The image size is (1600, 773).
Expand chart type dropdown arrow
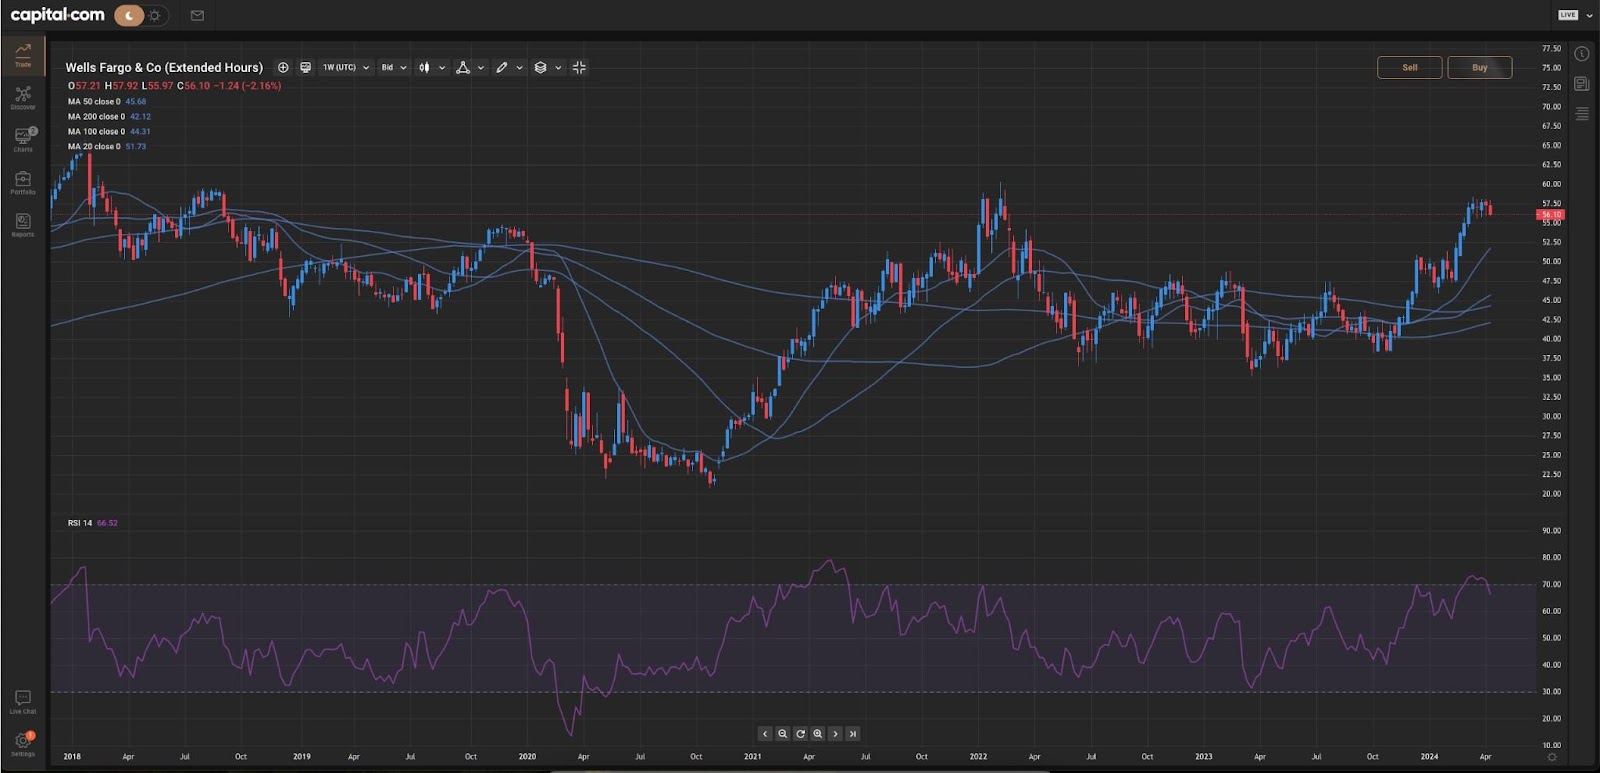(442, 68)
